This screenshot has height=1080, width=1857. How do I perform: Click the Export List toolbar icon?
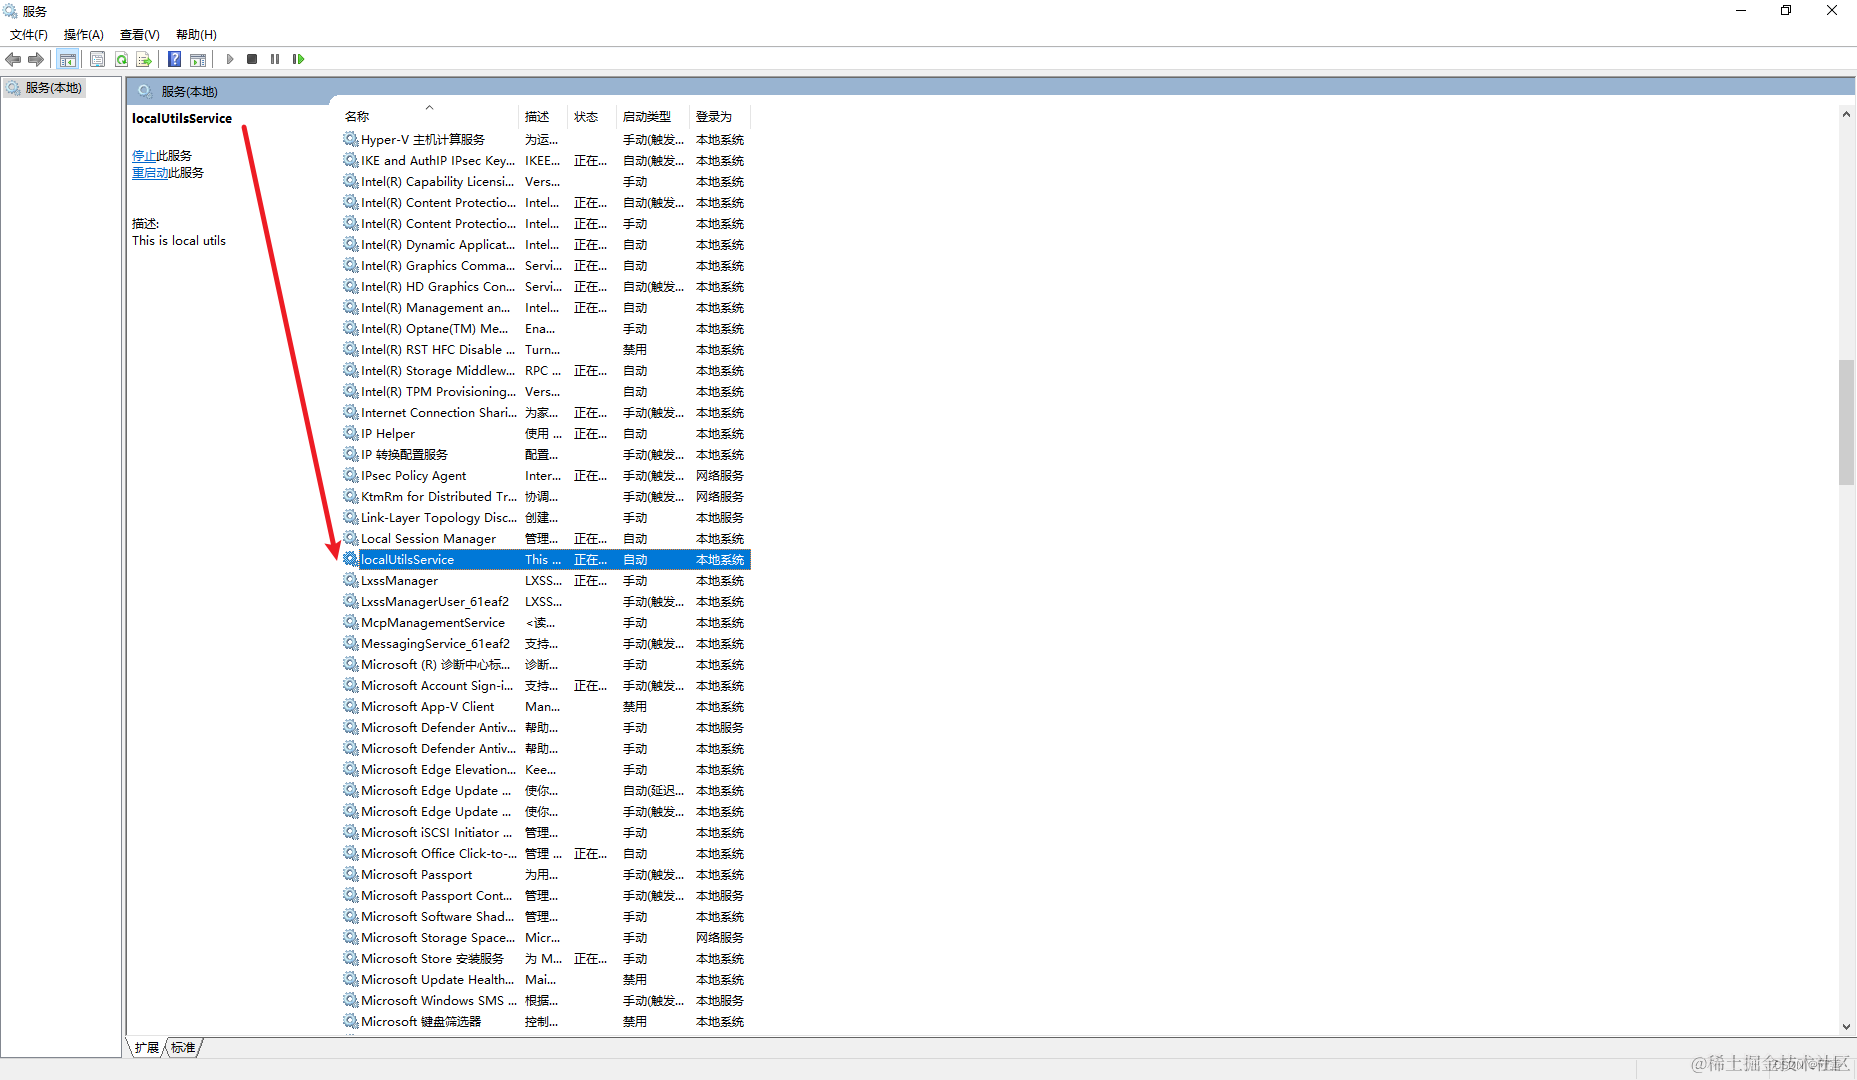tap(144, 59)
